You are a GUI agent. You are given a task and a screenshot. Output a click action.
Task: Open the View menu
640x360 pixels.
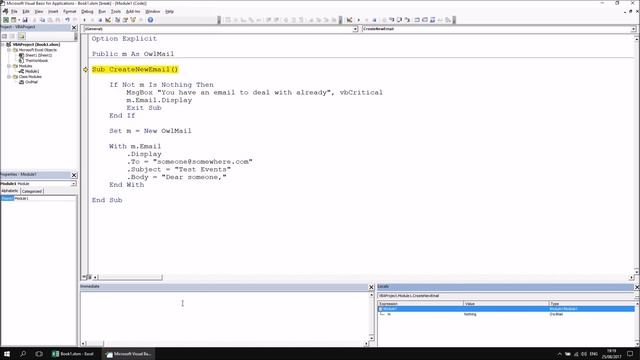pyautogui.click(x=39, y=11)
